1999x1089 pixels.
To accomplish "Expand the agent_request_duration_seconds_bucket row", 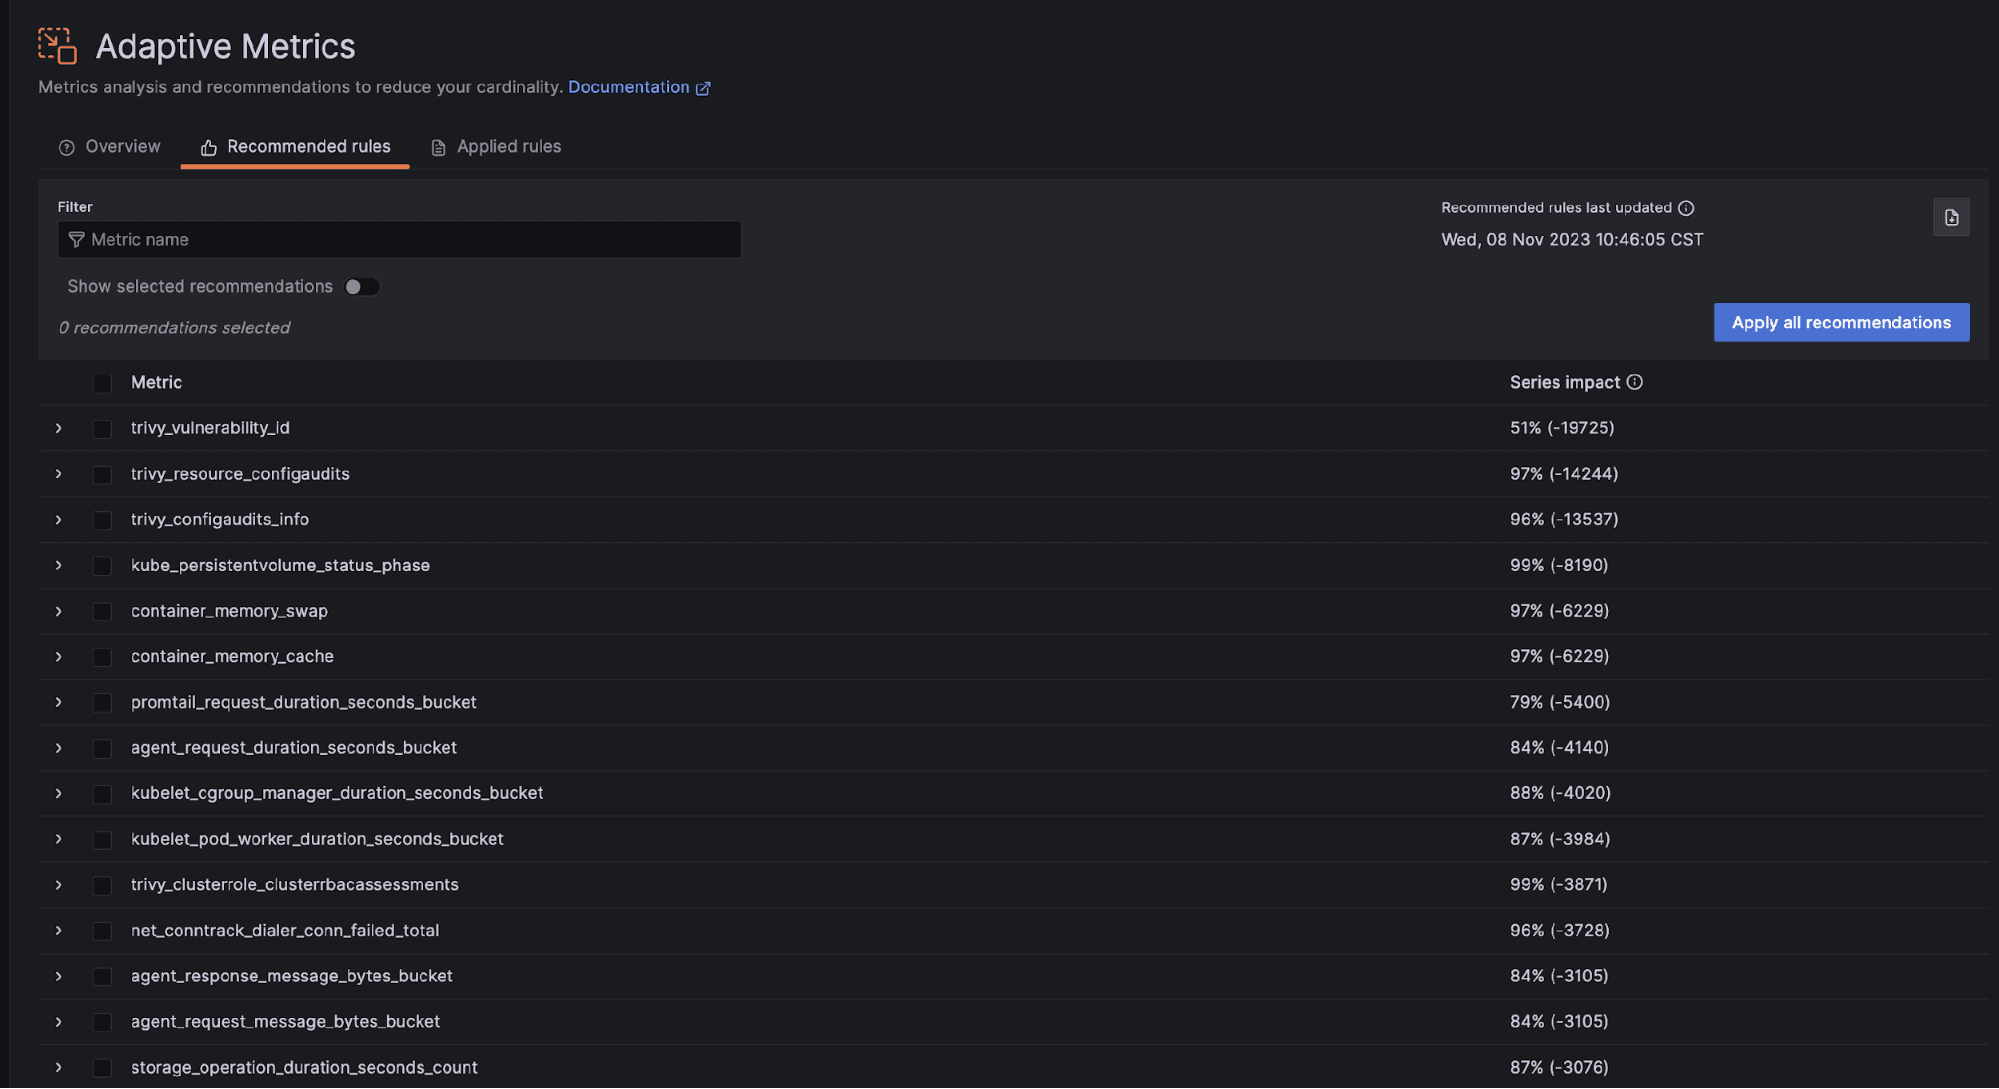I will click(x=59, y=748).
